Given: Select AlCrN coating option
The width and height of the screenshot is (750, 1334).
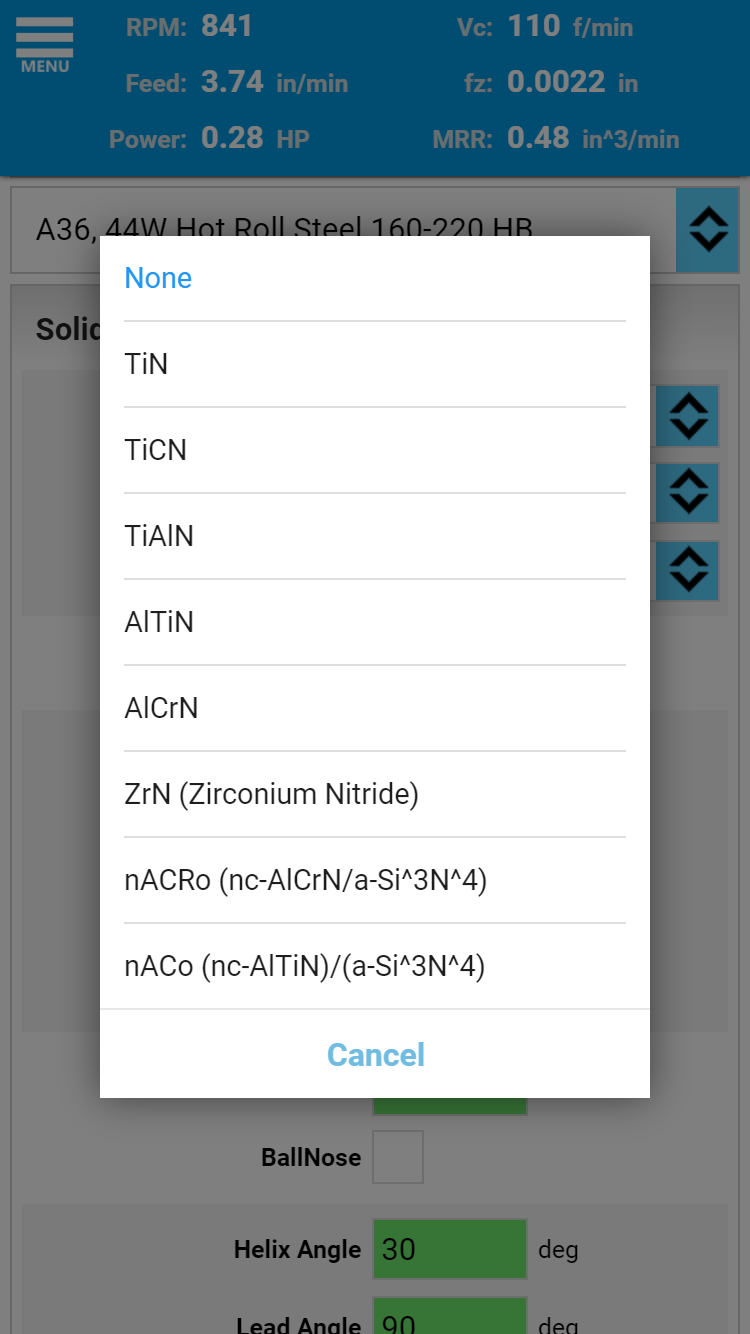Looking at the screenshot, I should click(x=375, y=708).
